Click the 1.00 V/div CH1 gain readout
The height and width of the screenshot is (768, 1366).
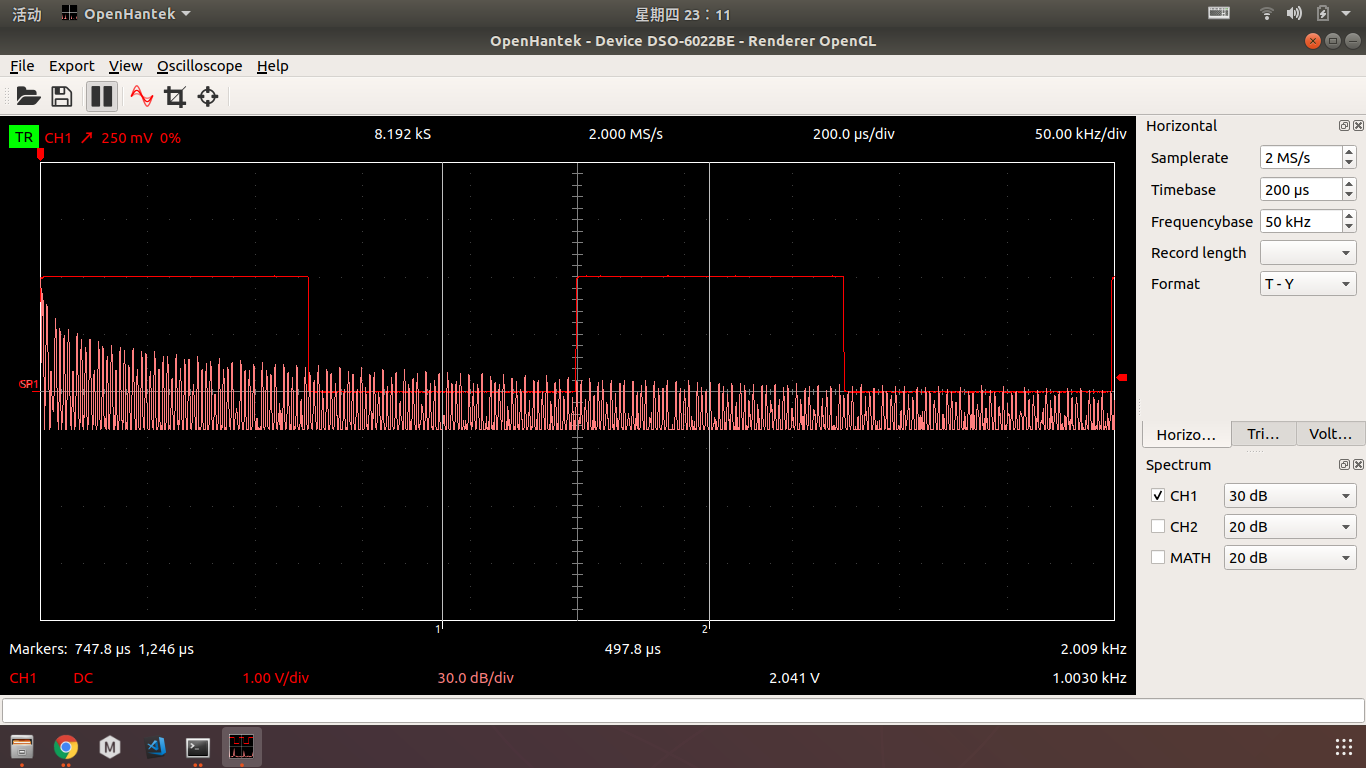click(x=276, y=678)
